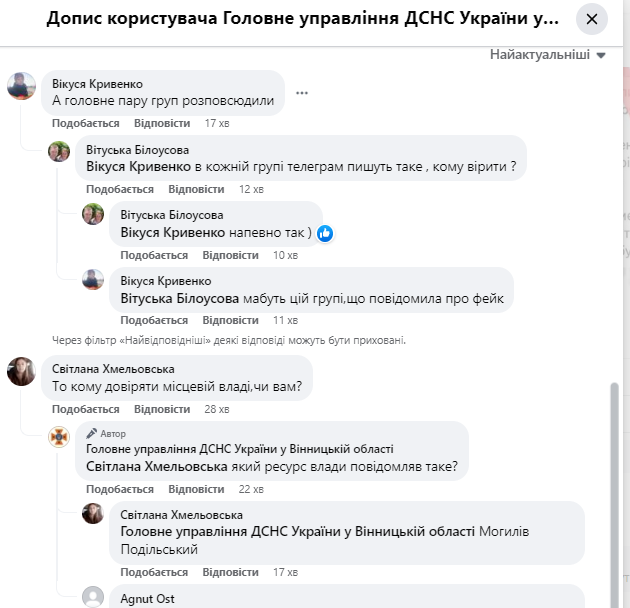Click Світлана Хмельовська's avatar on her top comment
This screenshot has width=630, height=608.
pyautogui.click(x=23, y=371)
